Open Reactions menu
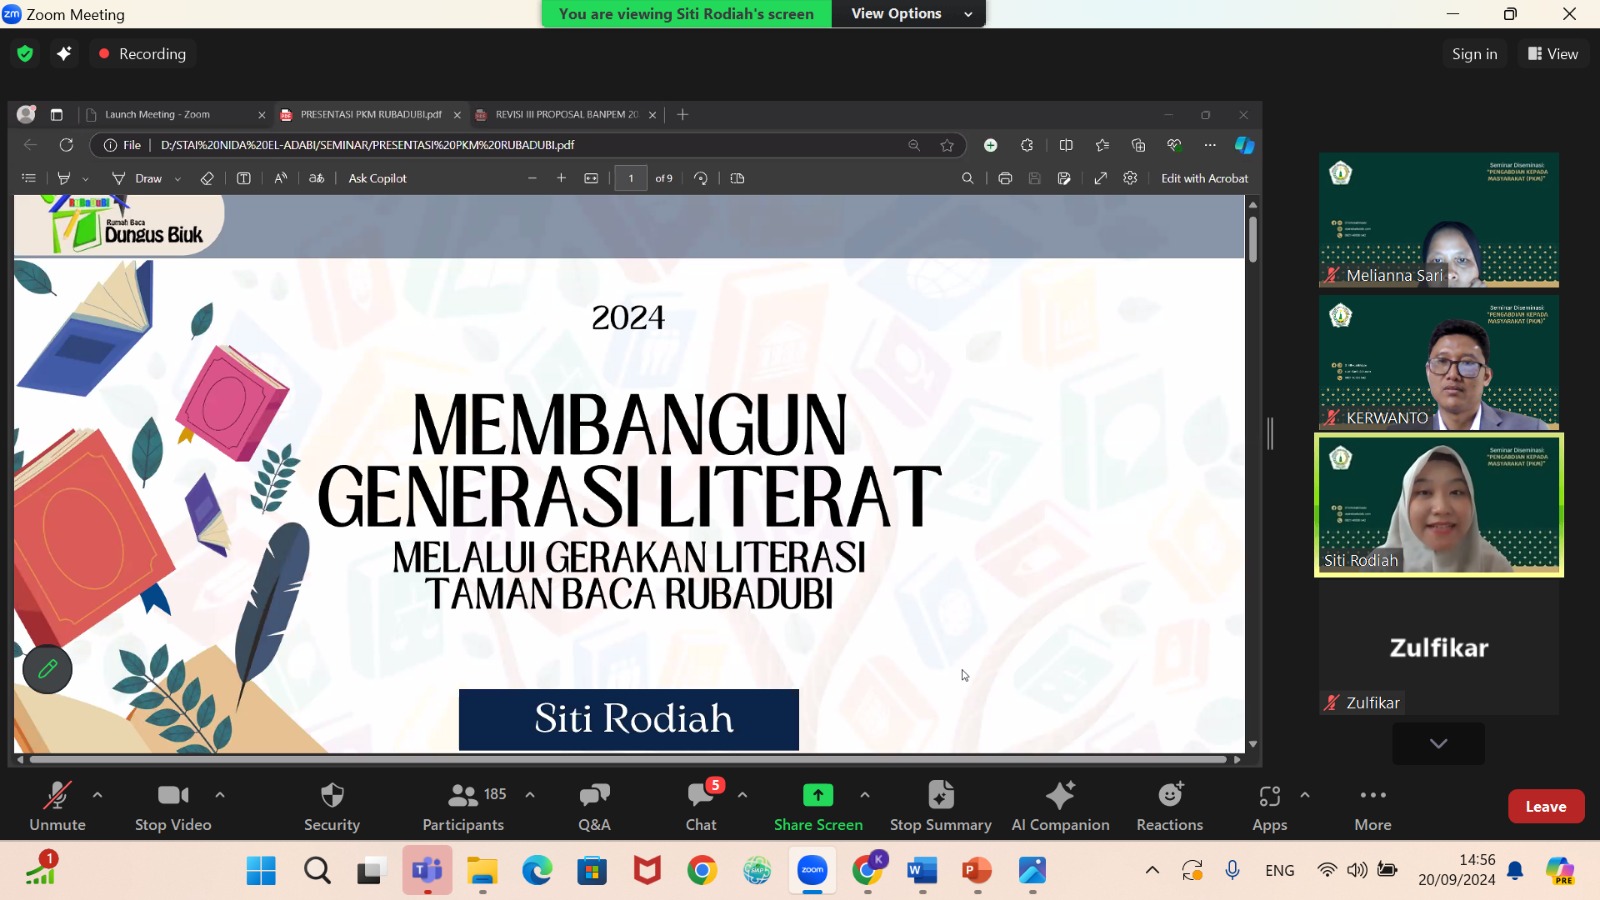The image size is (1600, 900). [1169, 806]
